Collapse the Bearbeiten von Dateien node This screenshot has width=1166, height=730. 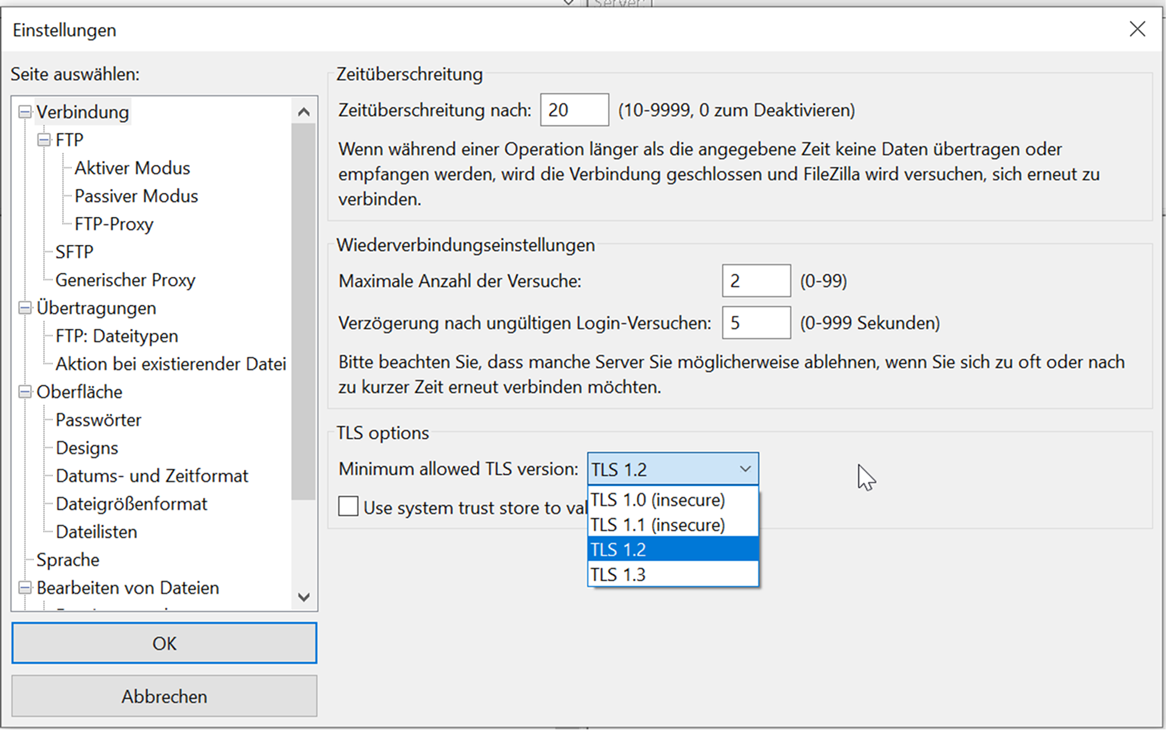[25, 587]
